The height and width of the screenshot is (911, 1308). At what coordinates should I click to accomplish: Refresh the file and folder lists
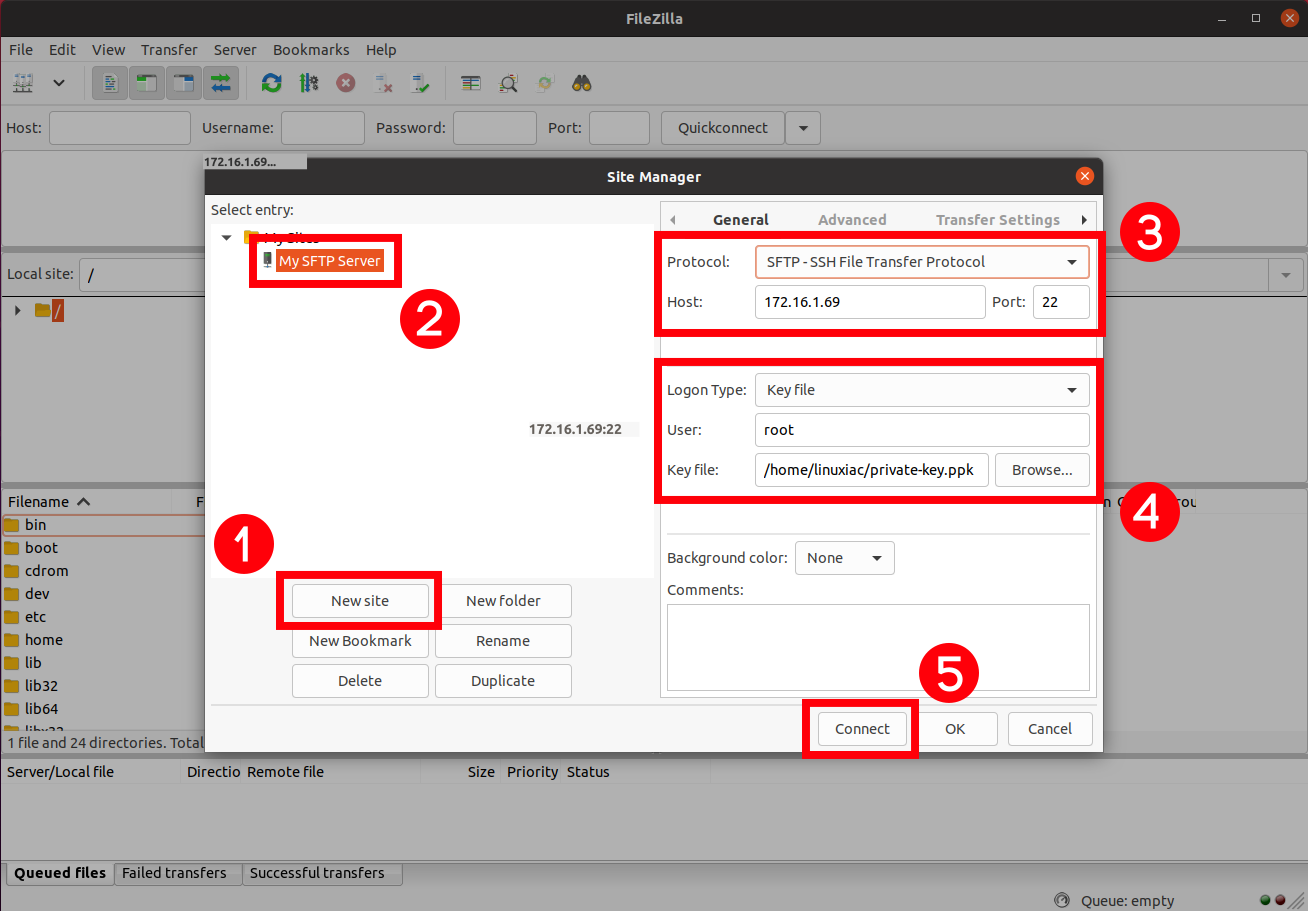pos(271,82)
